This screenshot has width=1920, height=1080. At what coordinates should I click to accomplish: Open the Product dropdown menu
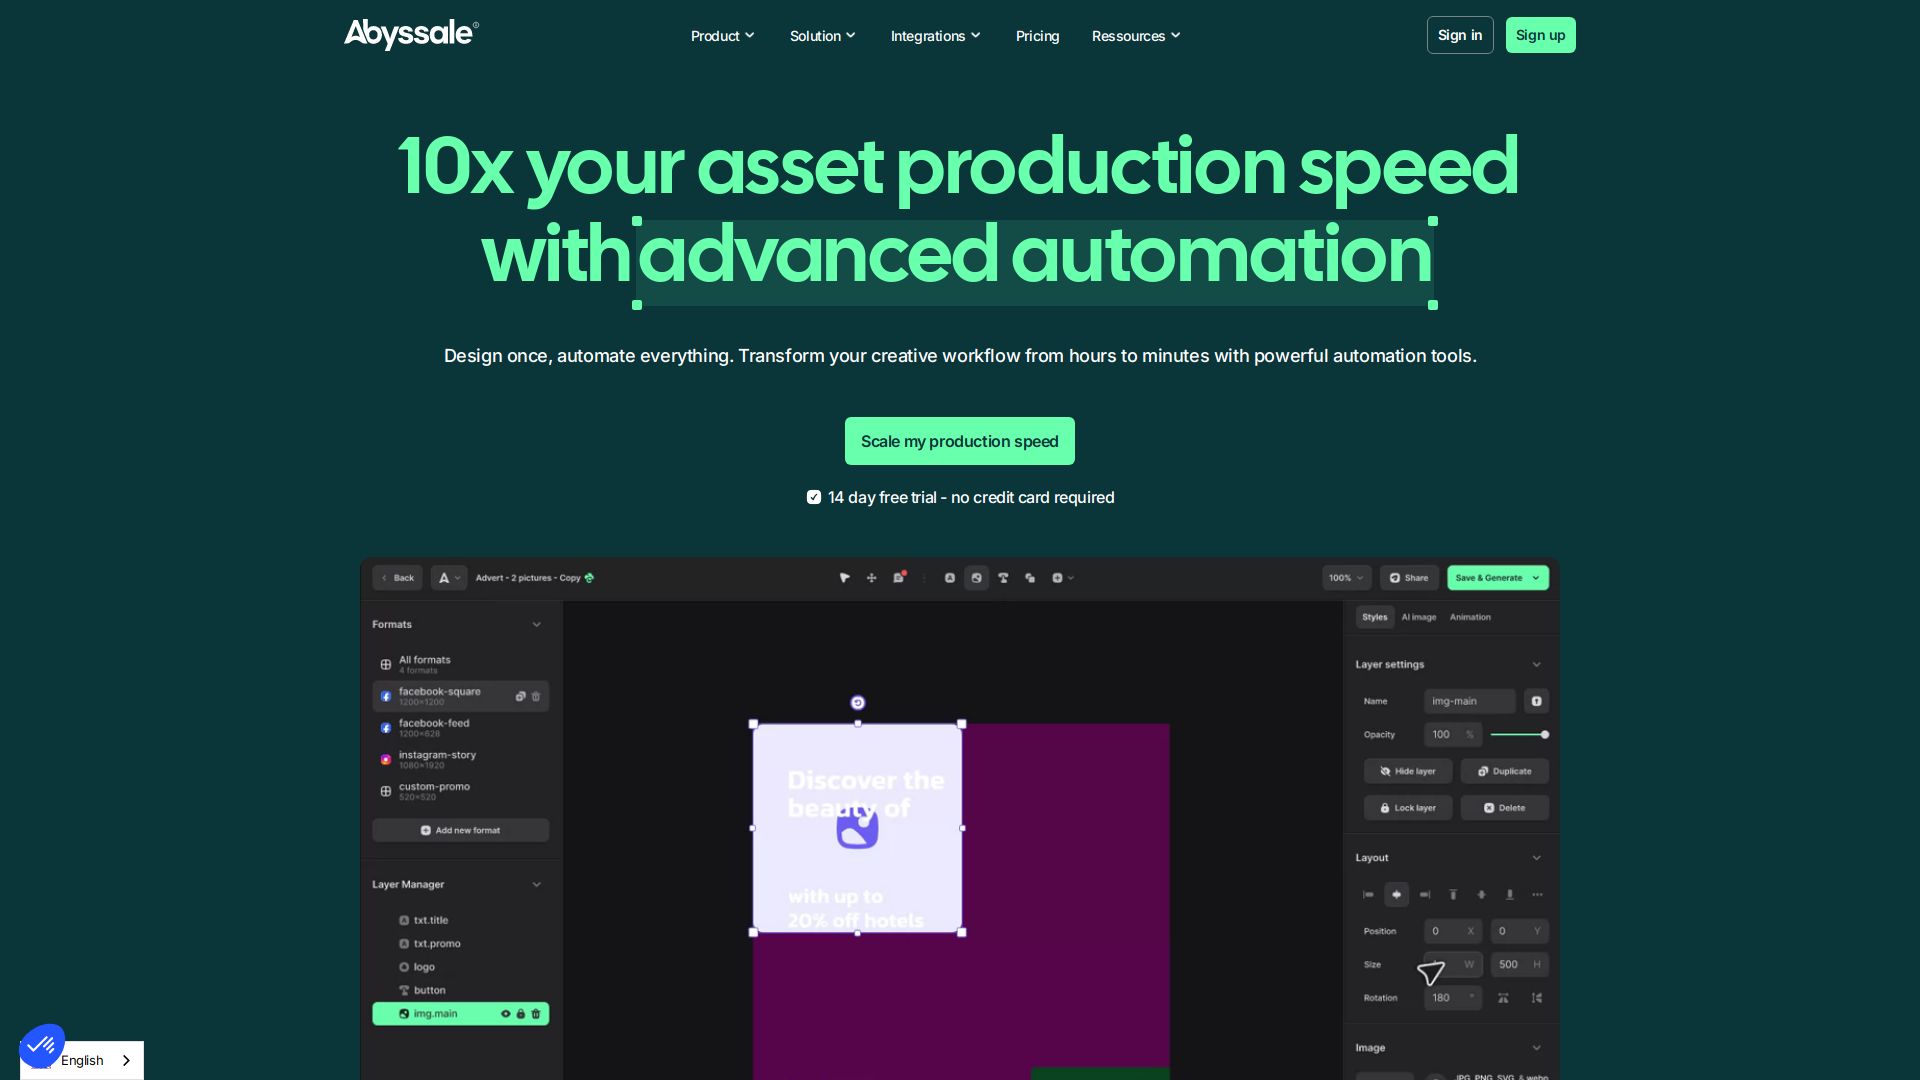click(722, 36)
